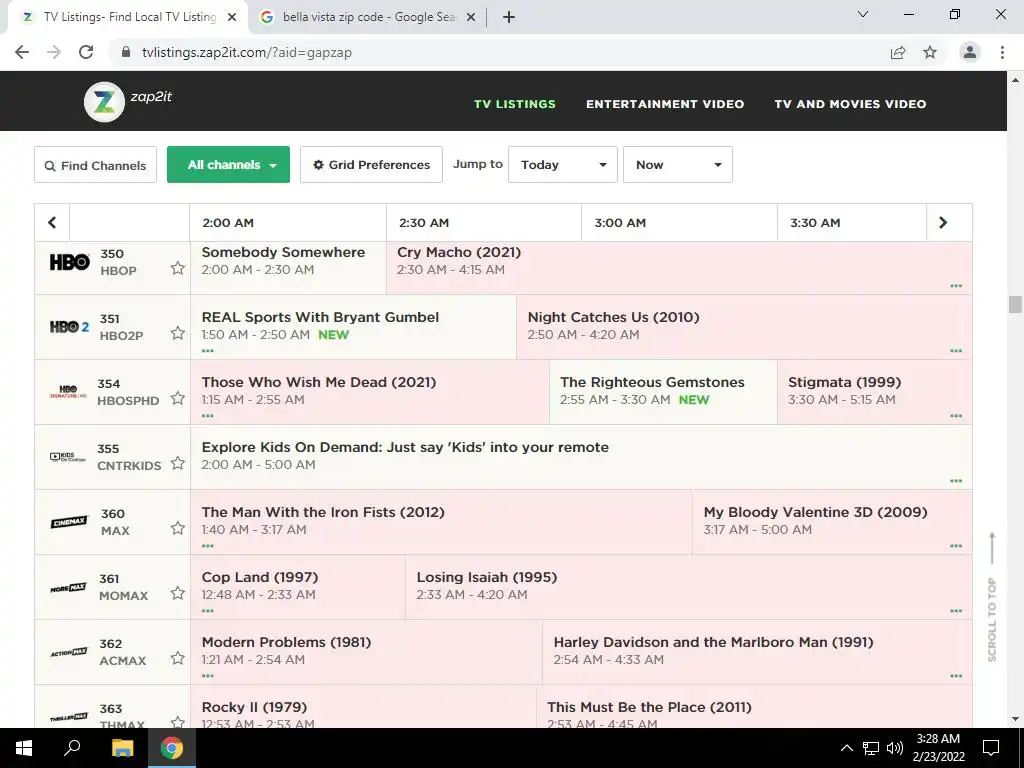Open Chrome three-dot menu
Viewport: 1024px width, 768px height.
pyautogui.click(x=1002, y=52)
